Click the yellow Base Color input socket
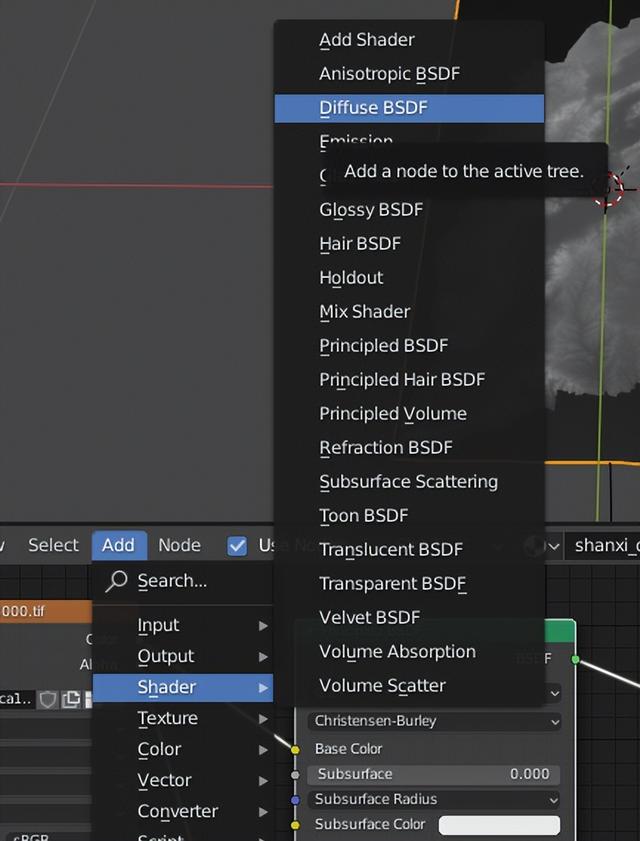The image size is (640, 841). 295,749
